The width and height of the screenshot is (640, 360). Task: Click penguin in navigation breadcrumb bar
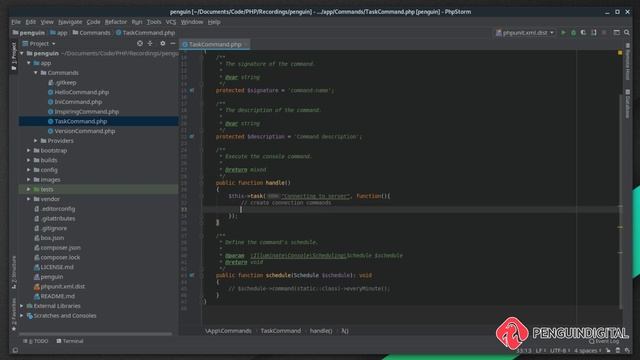click(x=29, y=33)
